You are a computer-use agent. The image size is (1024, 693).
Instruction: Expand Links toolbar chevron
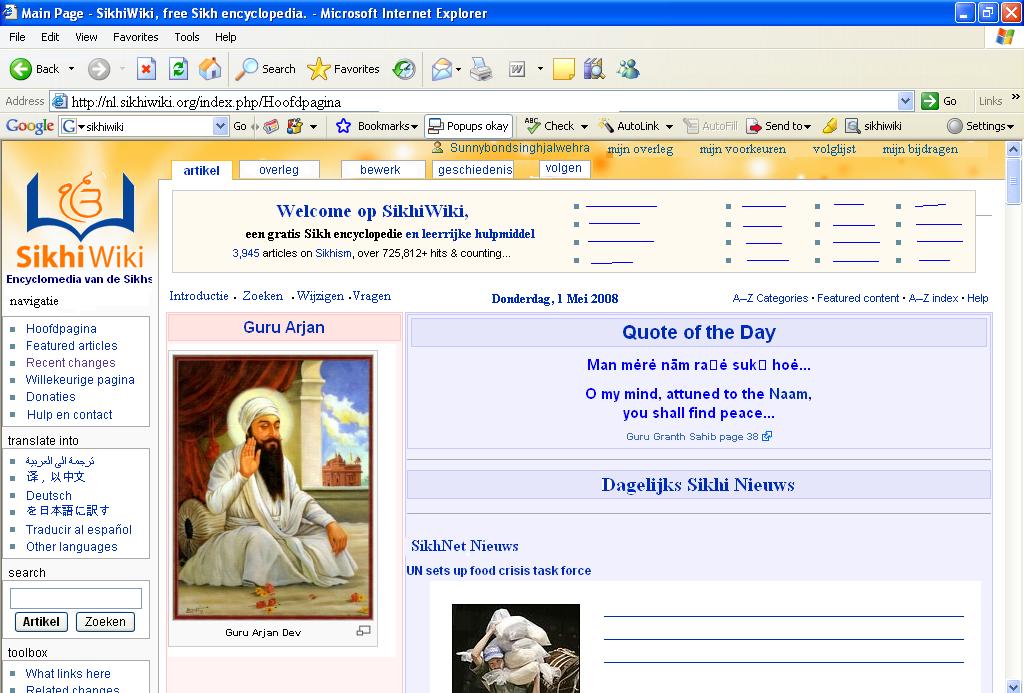pos(1016,97)
